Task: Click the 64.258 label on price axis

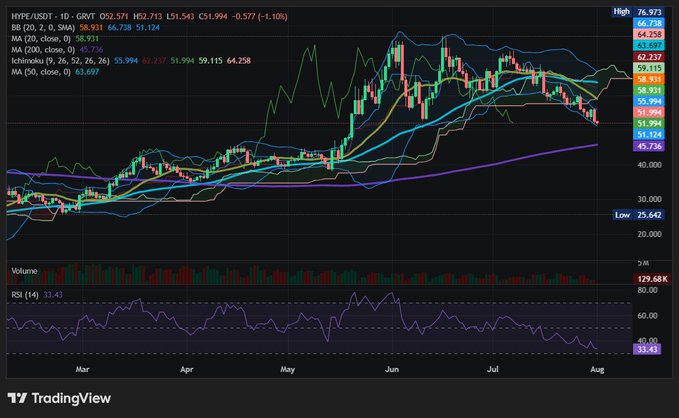Action: (x=649, y=35)
